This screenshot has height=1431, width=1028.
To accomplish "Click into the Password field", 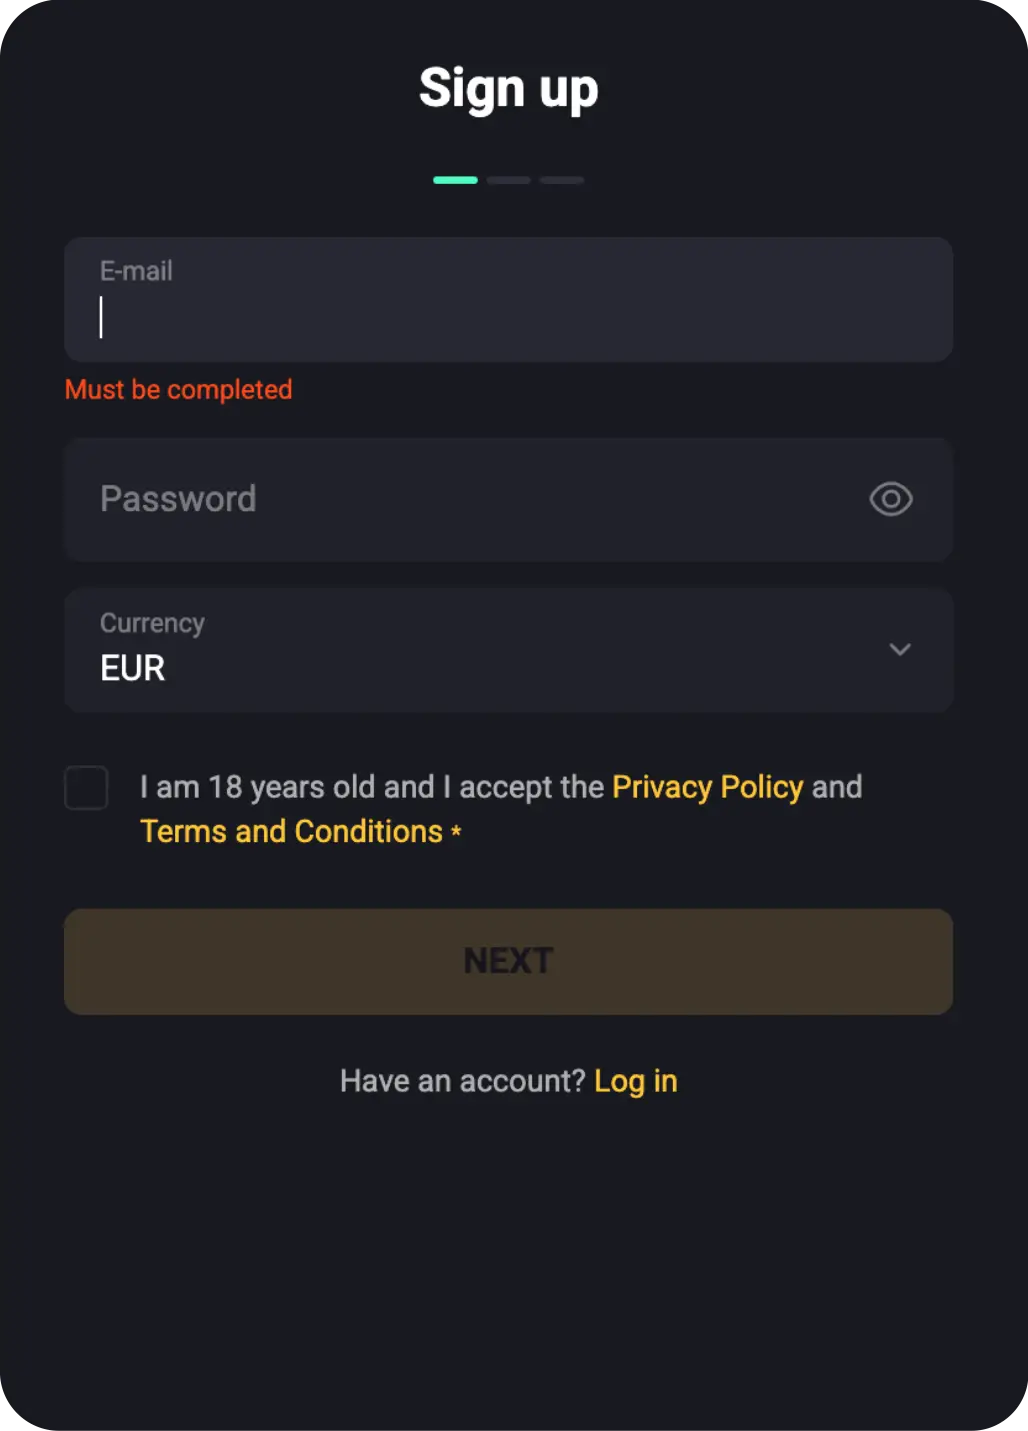I will click(x=470, y=499).
